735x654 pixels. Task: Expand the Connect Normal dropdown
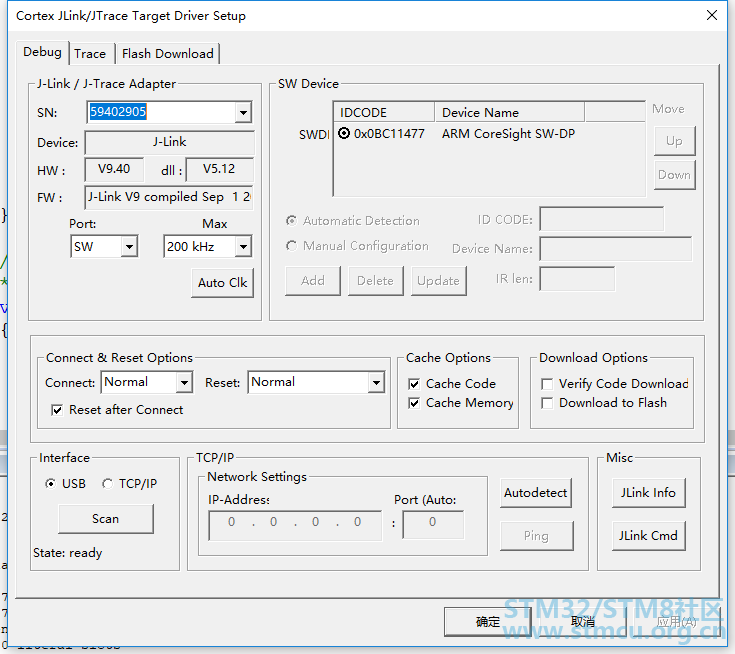[184, 383]
